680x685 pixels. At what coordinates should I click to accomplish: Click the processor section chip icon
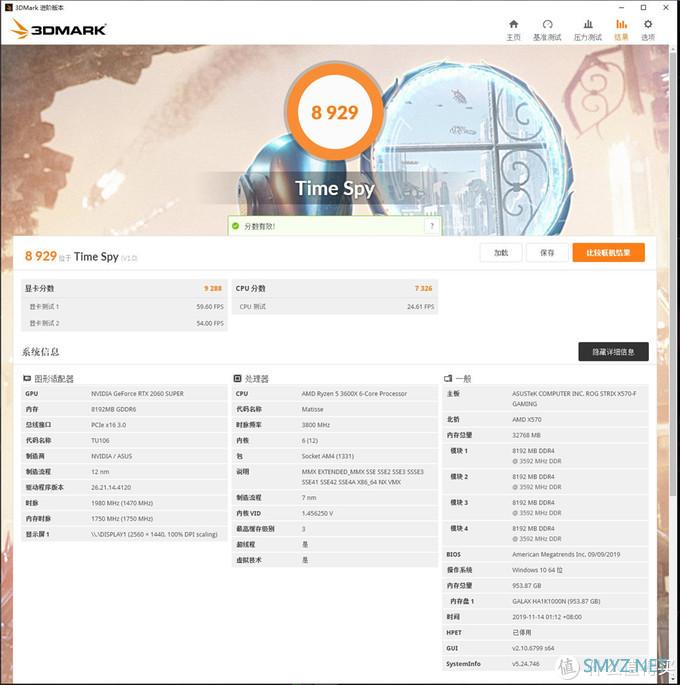click(x=238, y=378)
